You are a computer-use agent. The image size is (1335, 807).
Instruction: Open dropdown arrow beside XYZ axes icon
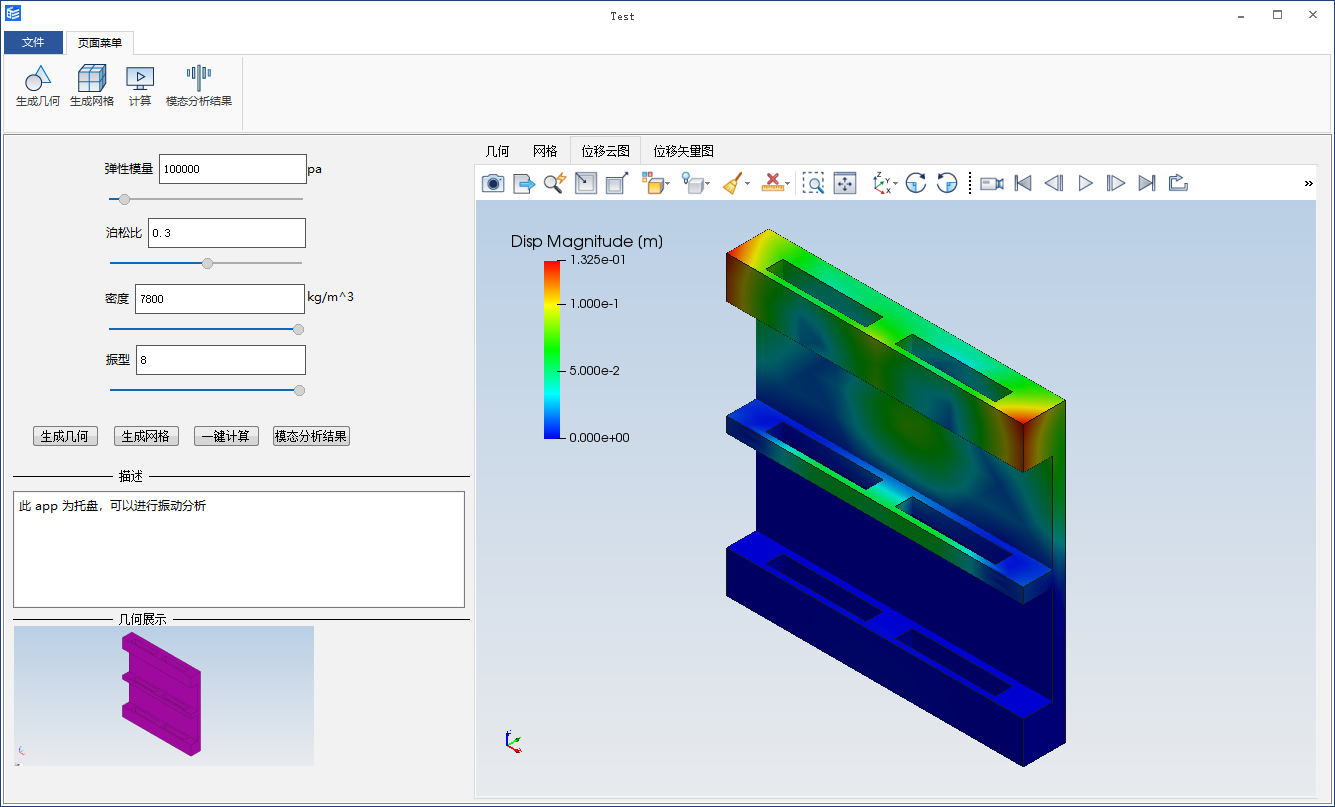[x=896, y=184]
